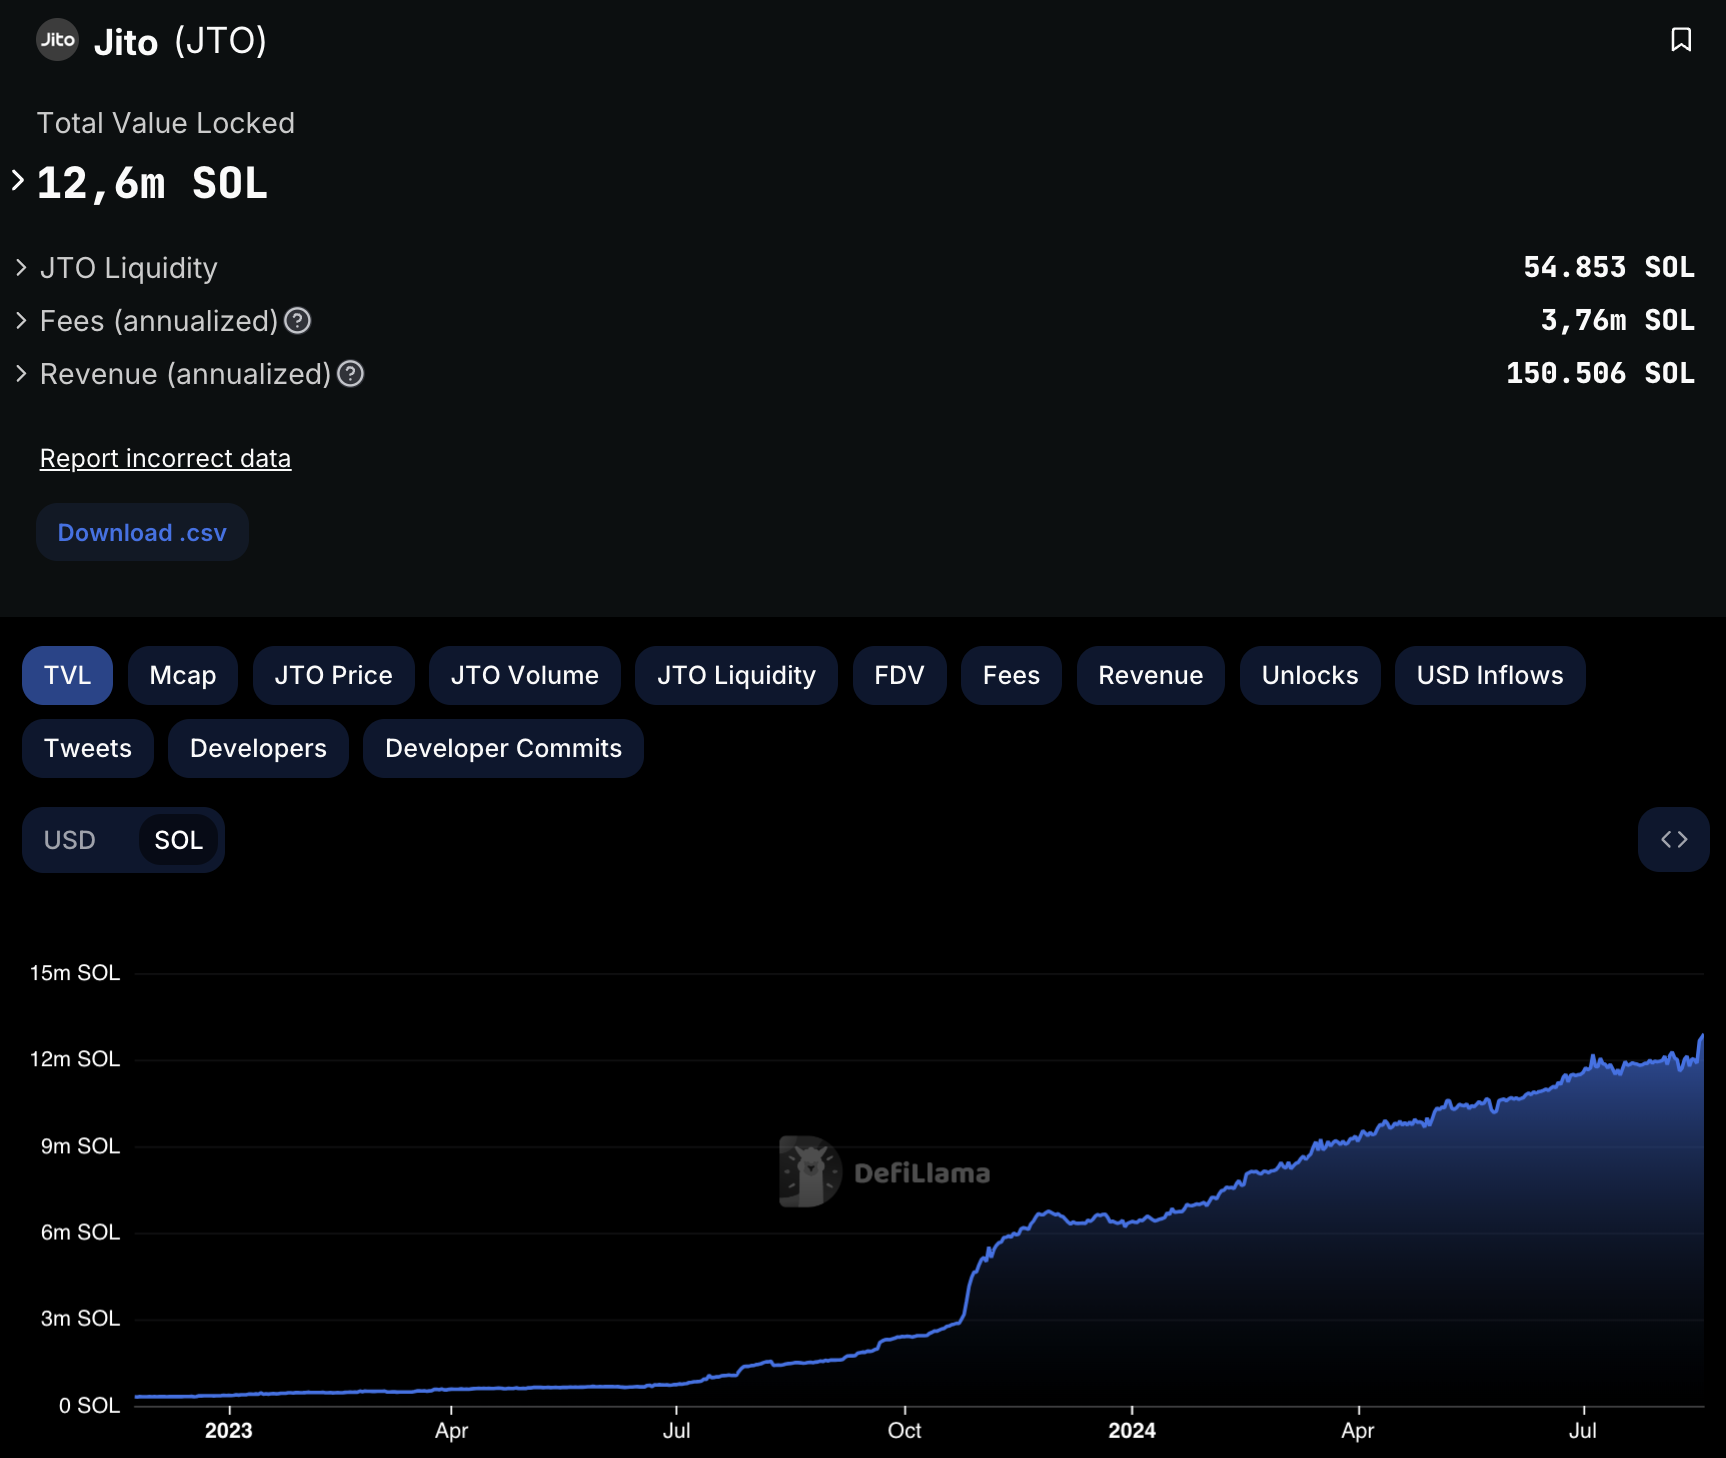Toggle the Developer Commits chart series
This screenshot has width=1726, height=1458.
[x=503, y=749]
